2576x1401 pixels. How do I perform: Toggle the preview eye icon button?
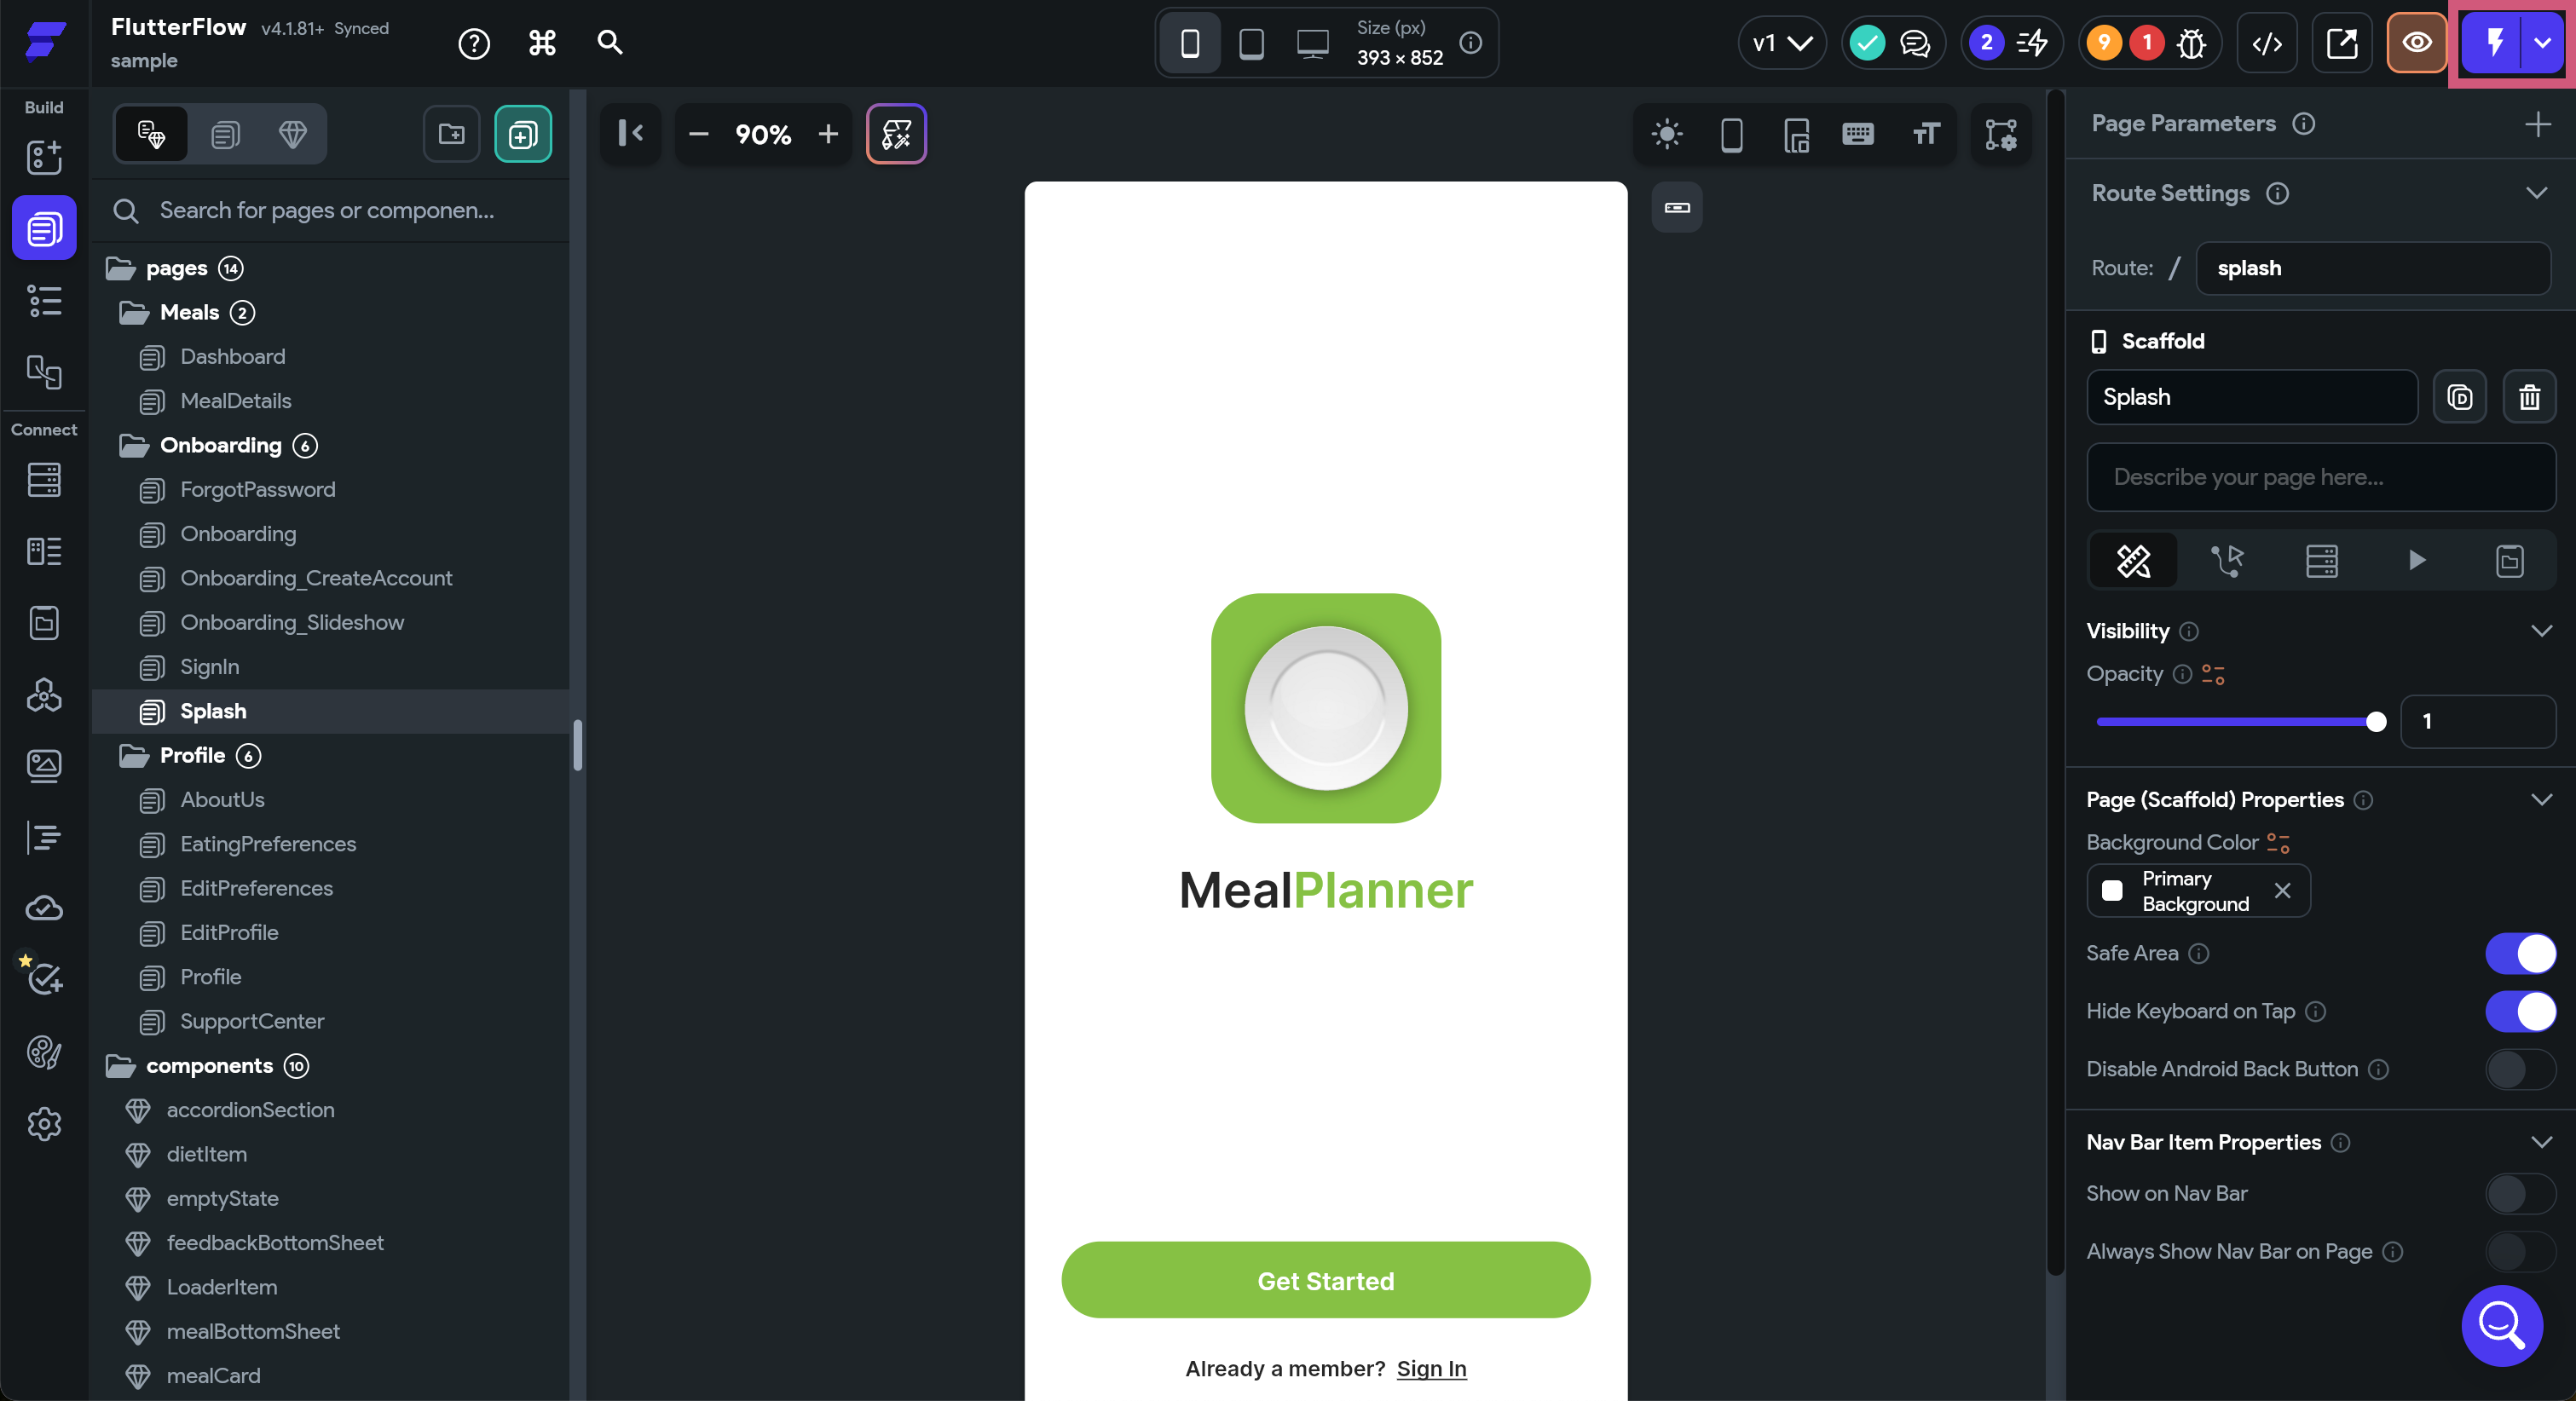(2417, 43)
